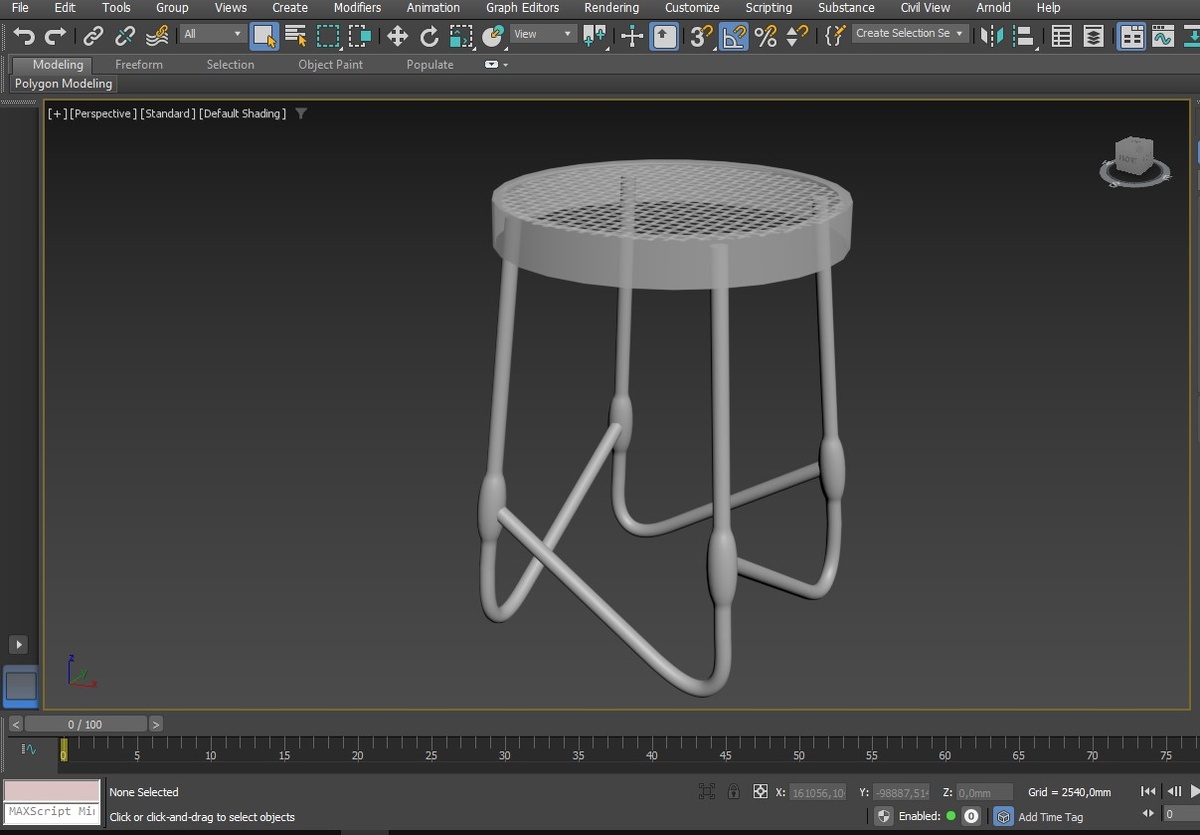This screenshot has height=835, width=1200.
Task: Toggle the selection lock padlock
Action: (734, 791)
